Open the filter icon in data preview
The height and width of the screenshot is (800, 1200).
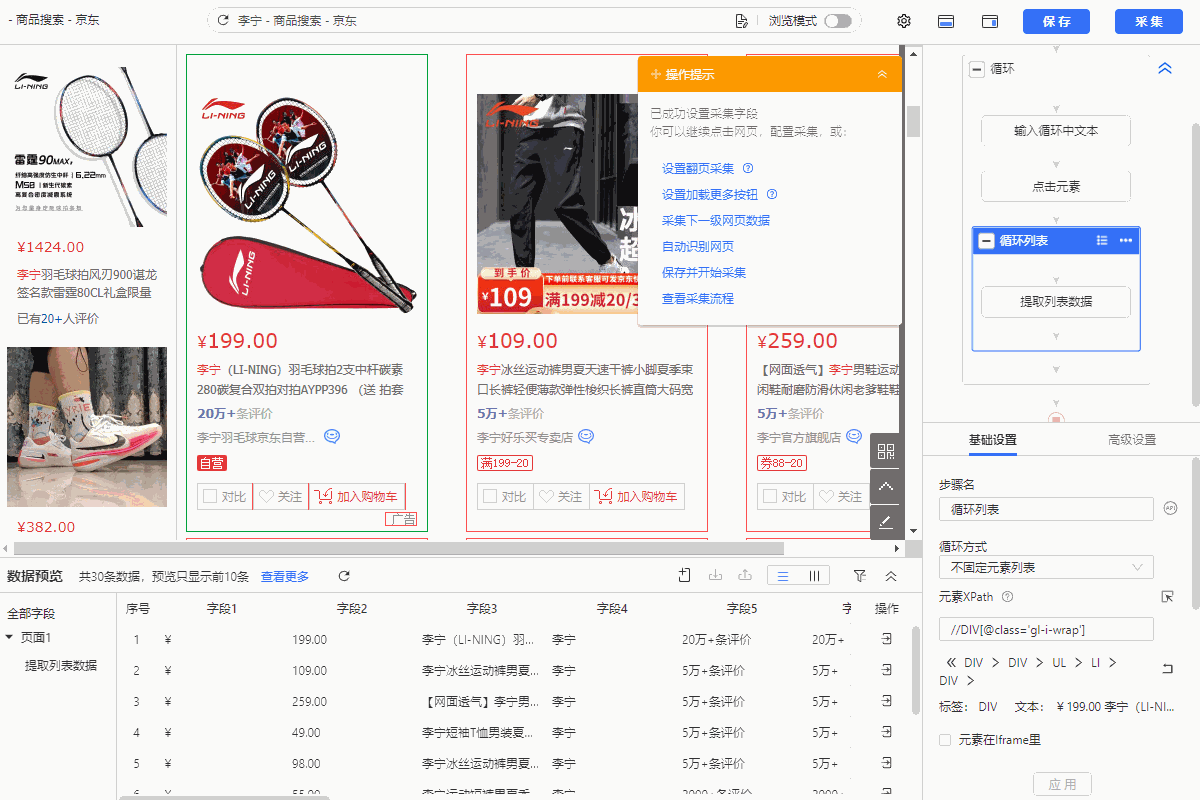click(x=860, y=576)
